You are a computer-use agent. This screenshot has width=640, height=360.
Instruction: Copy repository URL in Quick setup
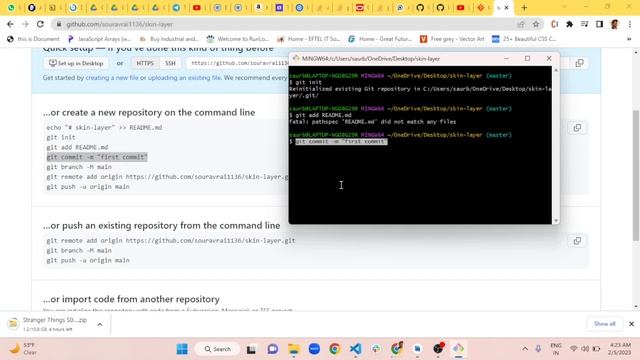[579, 63]
